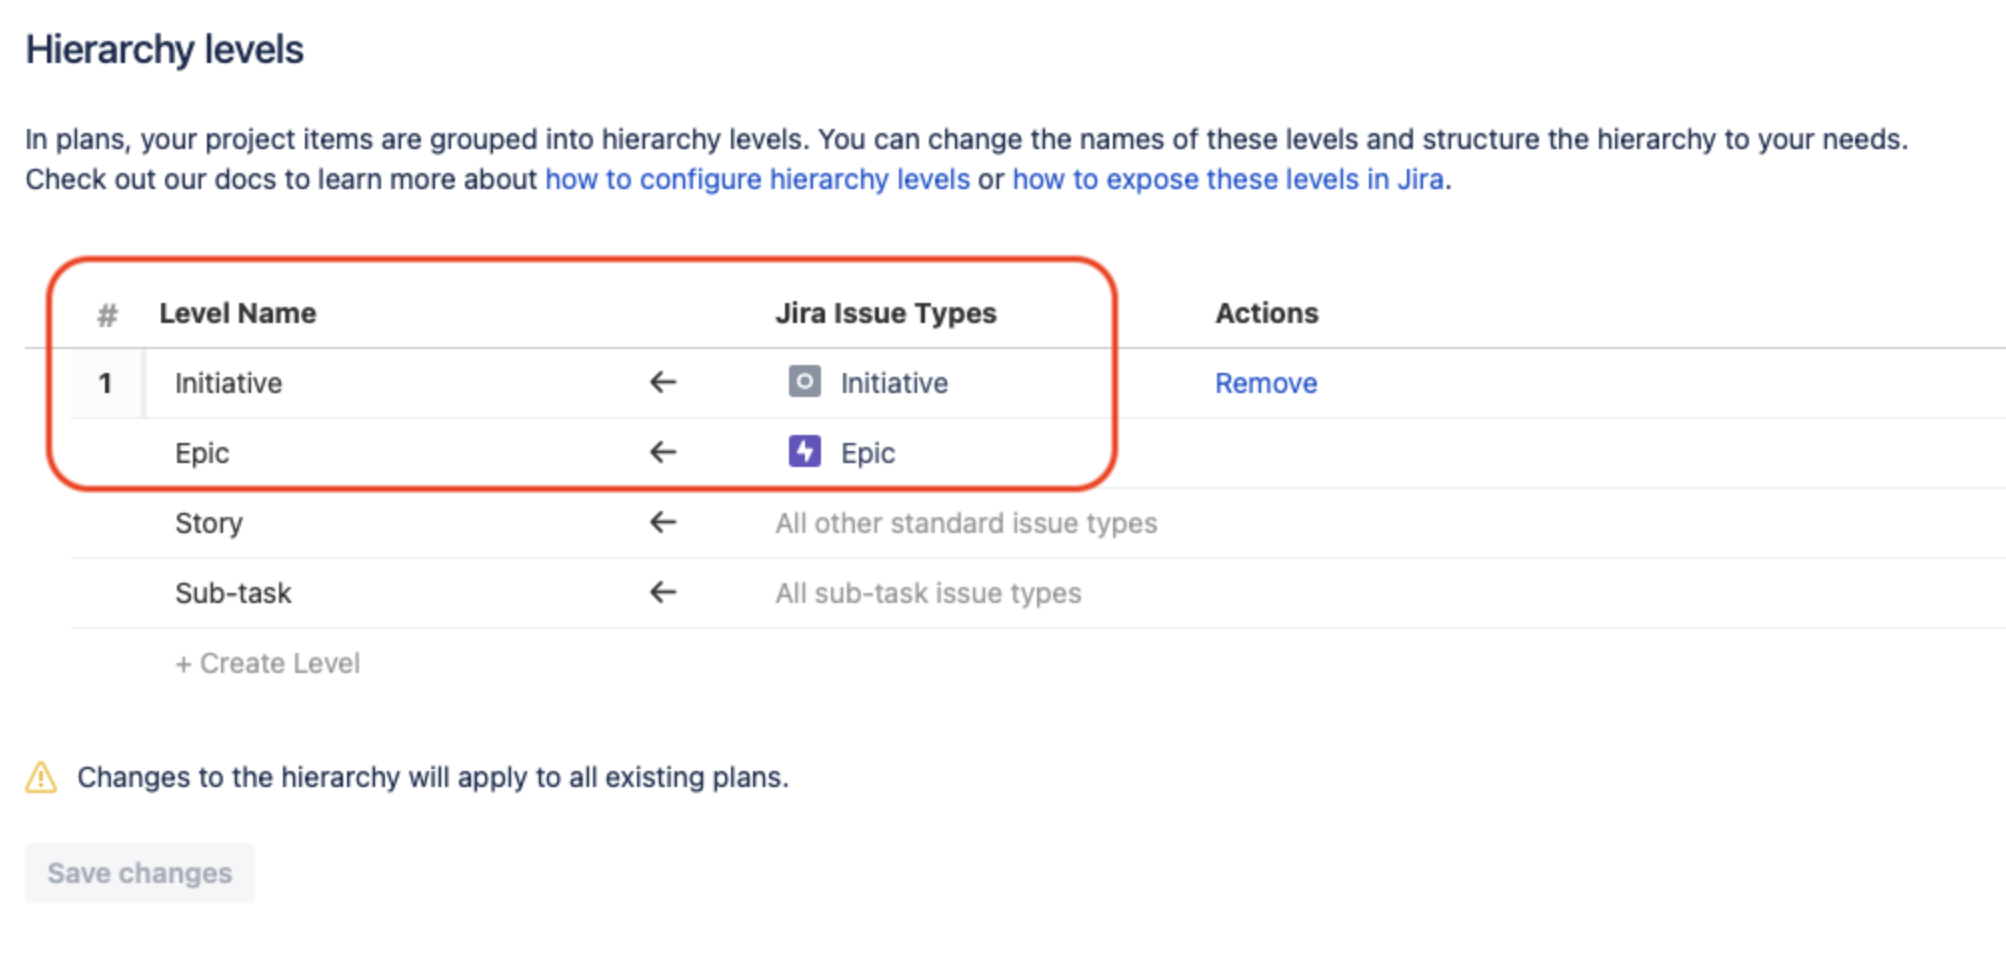This screenshot has width=2006, height=980.
Task: Remove the Initiative hierarchy level
Action: 1266,383
